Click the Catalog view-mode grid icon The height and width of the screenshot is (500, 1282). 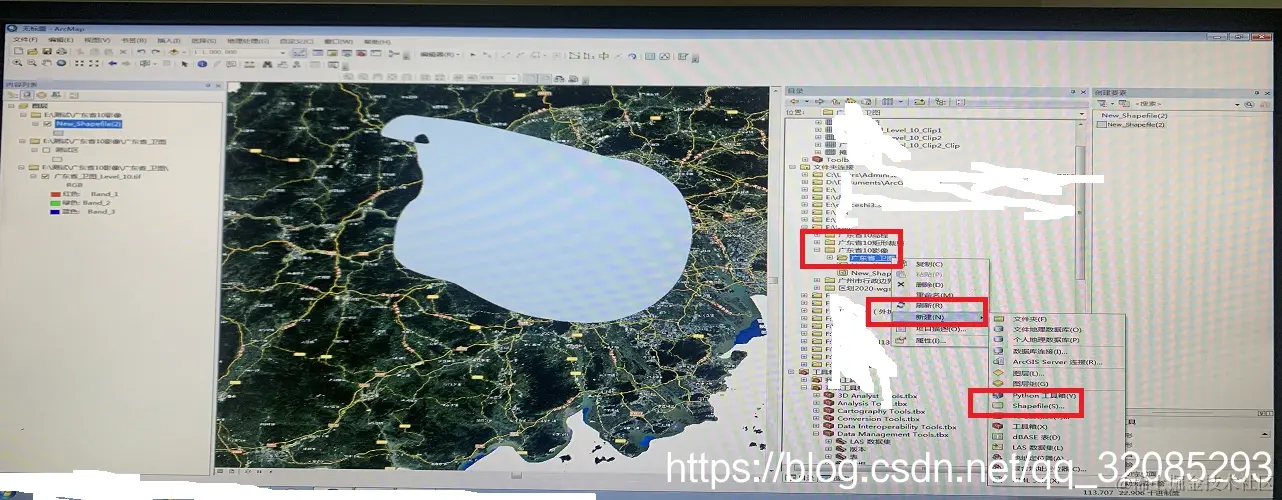pyautogui.click(x=887, y=102)
